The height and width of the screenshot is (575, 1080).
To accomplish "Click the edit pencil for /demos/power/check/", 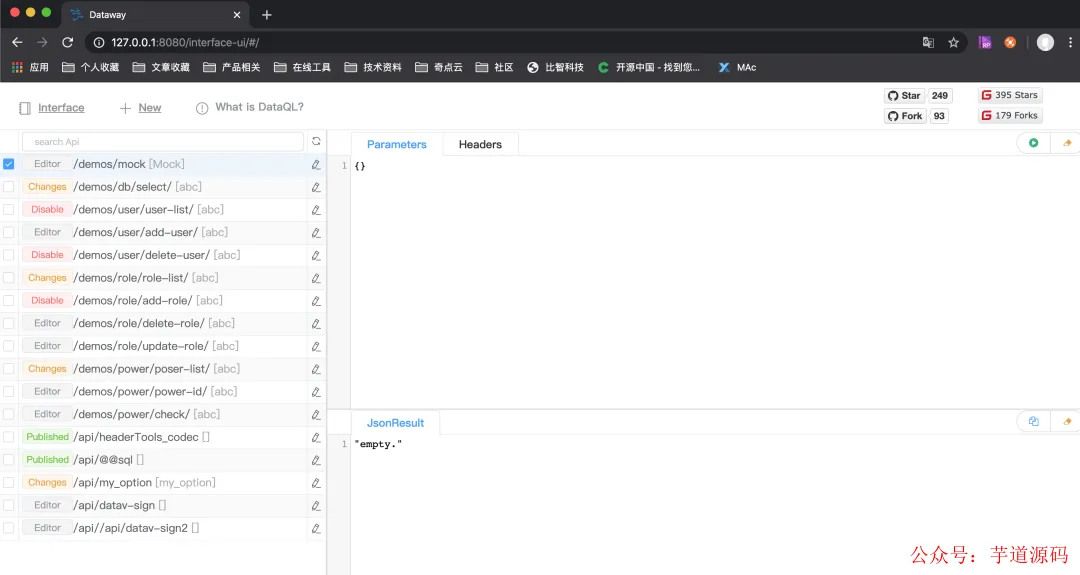I will pyautogui.click(x=315, y=415).
